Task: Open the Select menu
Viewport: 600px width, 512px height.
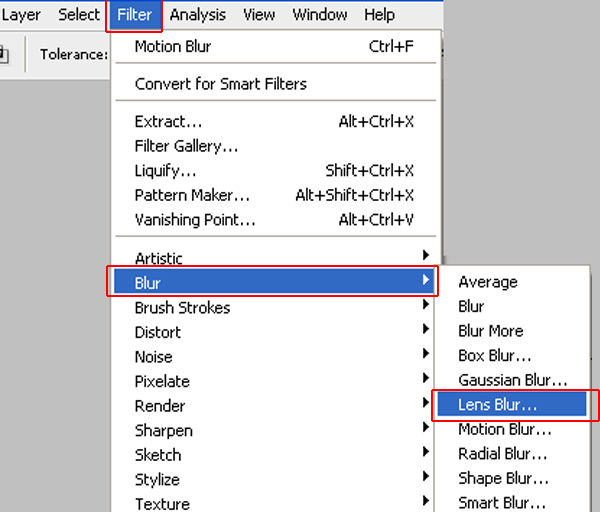Action: click(79, 15)
